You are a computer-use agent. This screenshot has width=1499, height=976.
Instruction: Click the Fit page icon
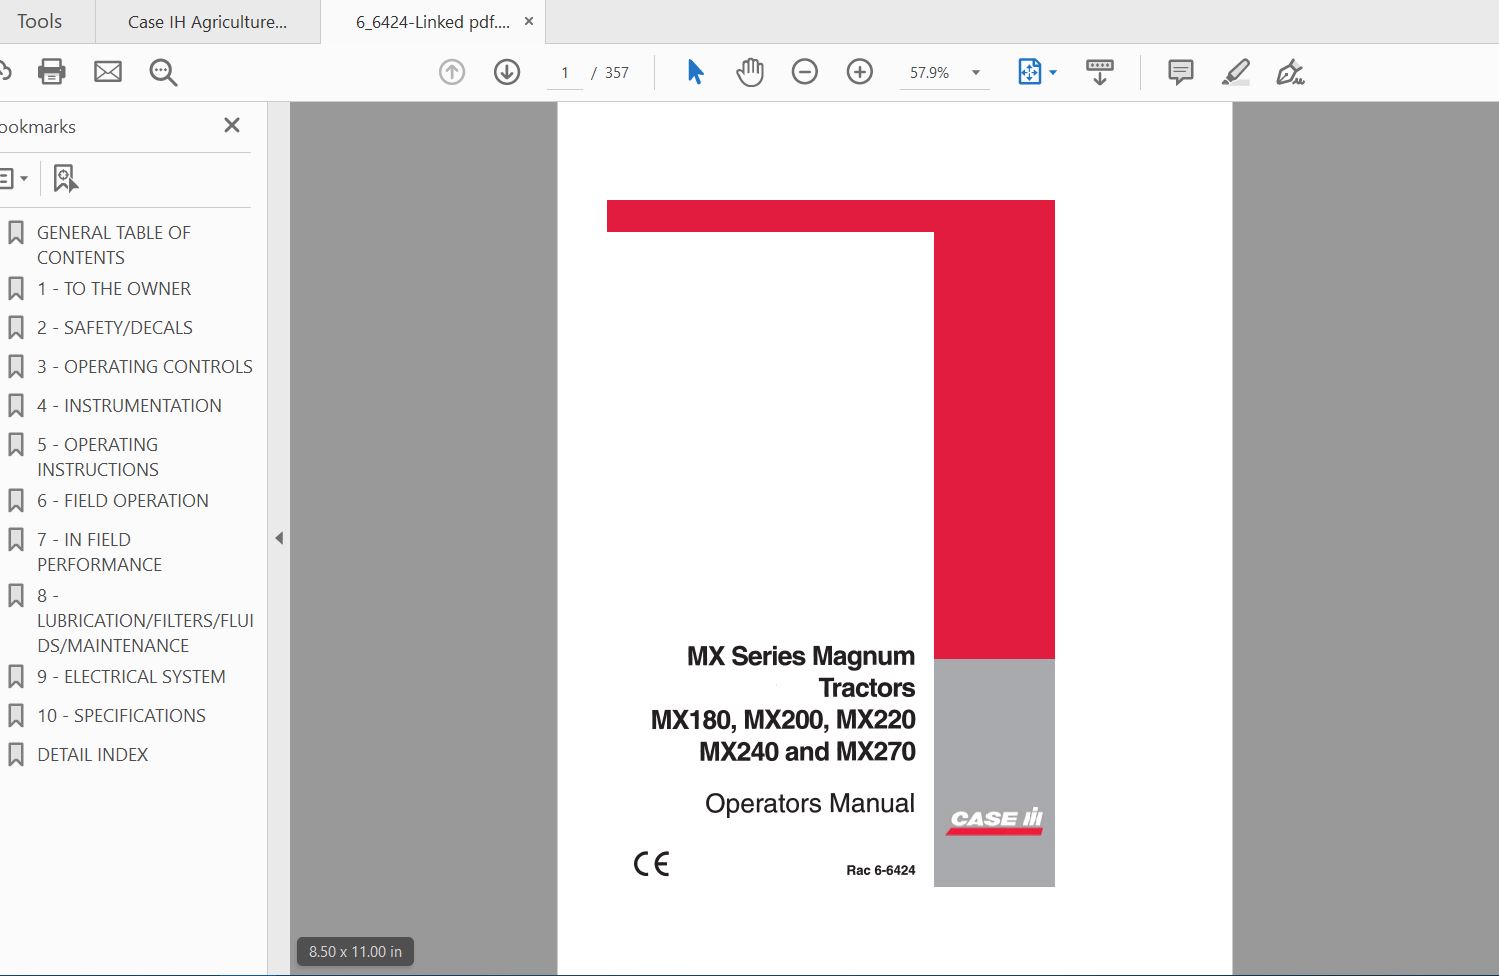tap(1029, 72)
